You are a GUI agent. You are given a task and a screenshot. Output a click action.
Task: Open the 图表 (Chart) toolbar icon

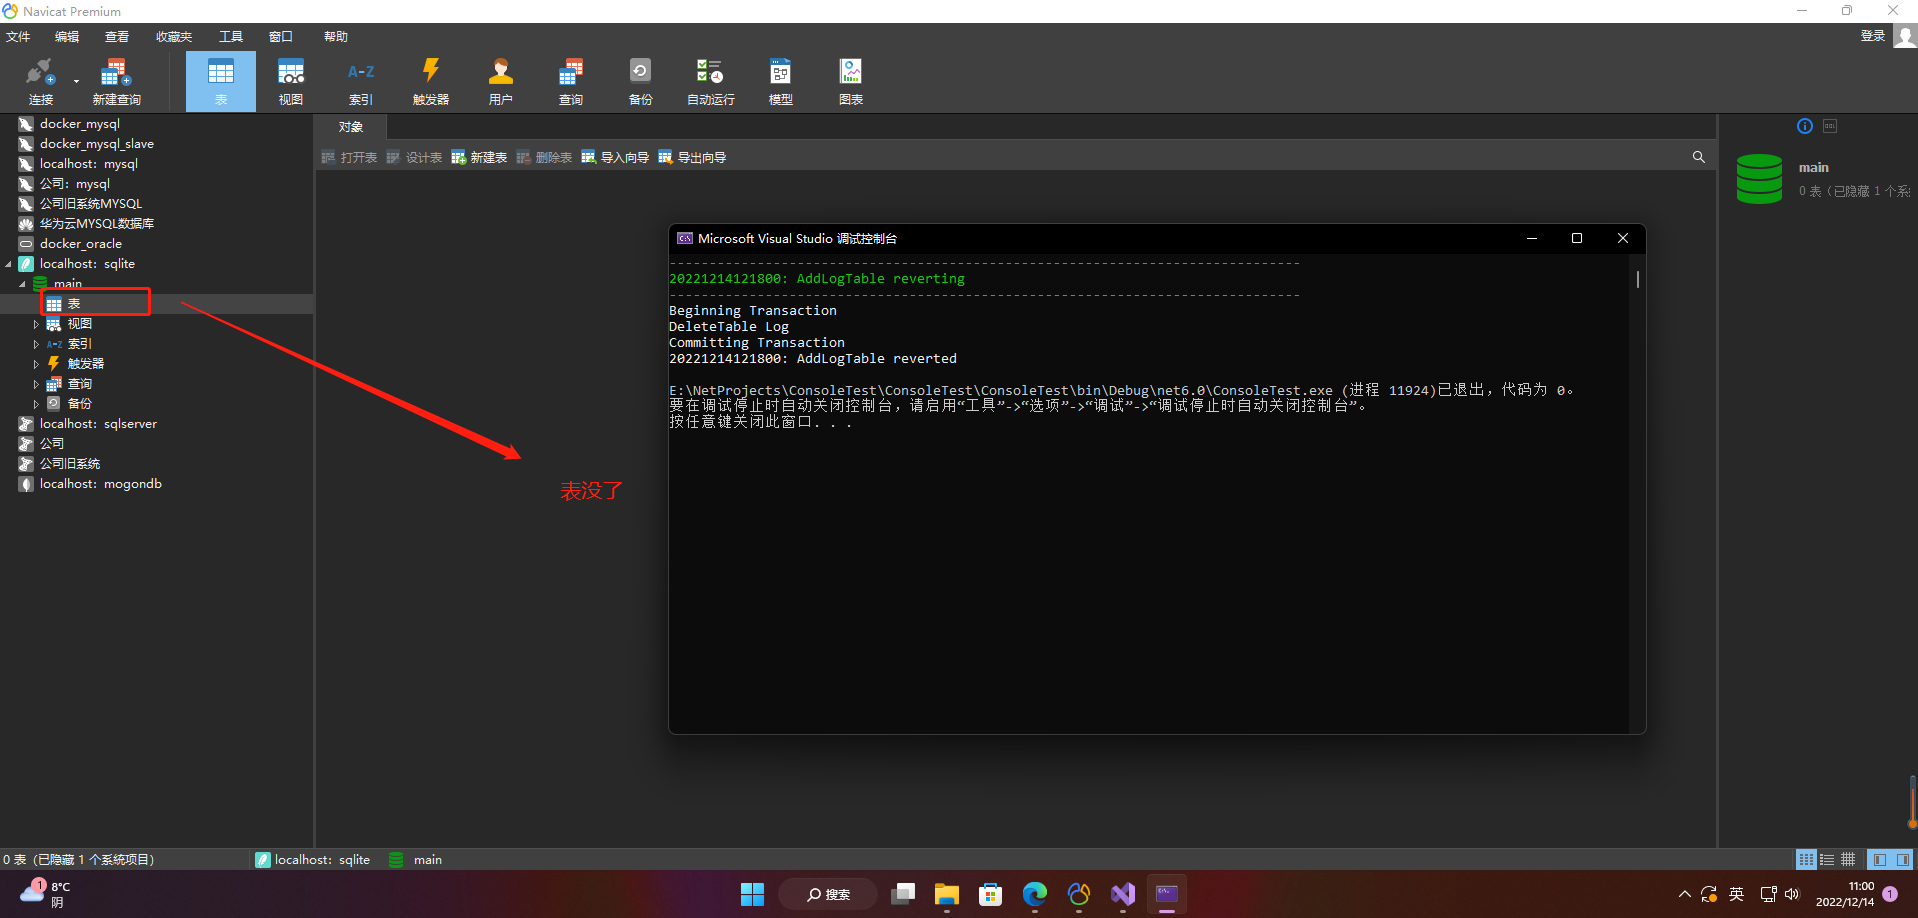pos(851,82)
